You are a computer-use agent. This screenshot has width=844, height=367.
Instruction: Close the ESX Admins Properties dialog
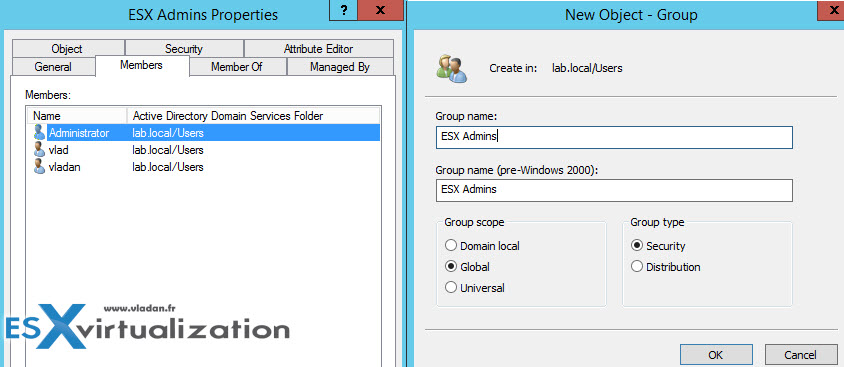point(381,11)
